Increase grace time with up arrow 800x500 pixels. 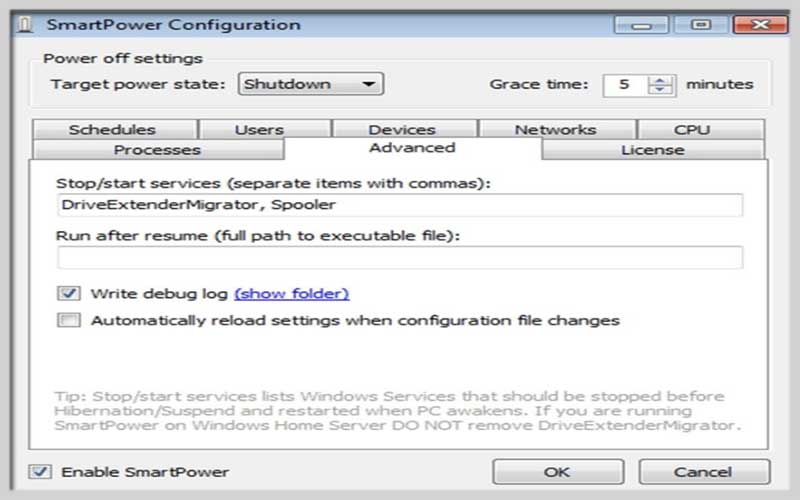[660, 80]
